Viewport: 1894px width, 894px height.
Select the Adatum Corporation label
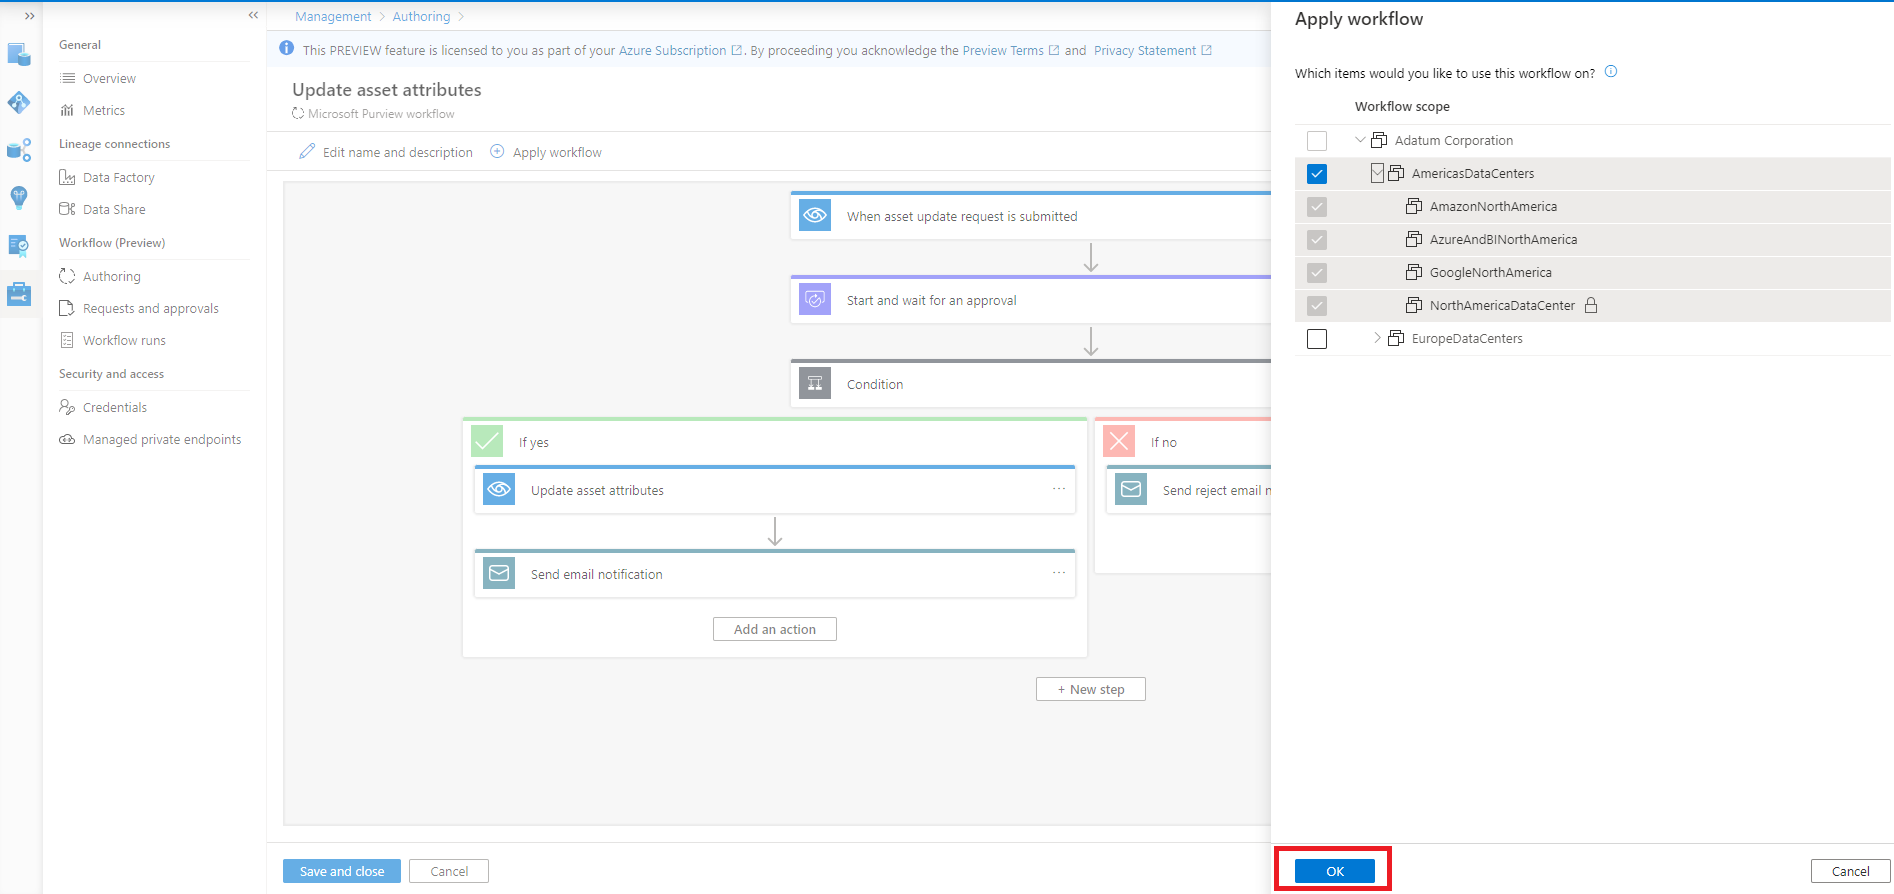[1454, 140]
